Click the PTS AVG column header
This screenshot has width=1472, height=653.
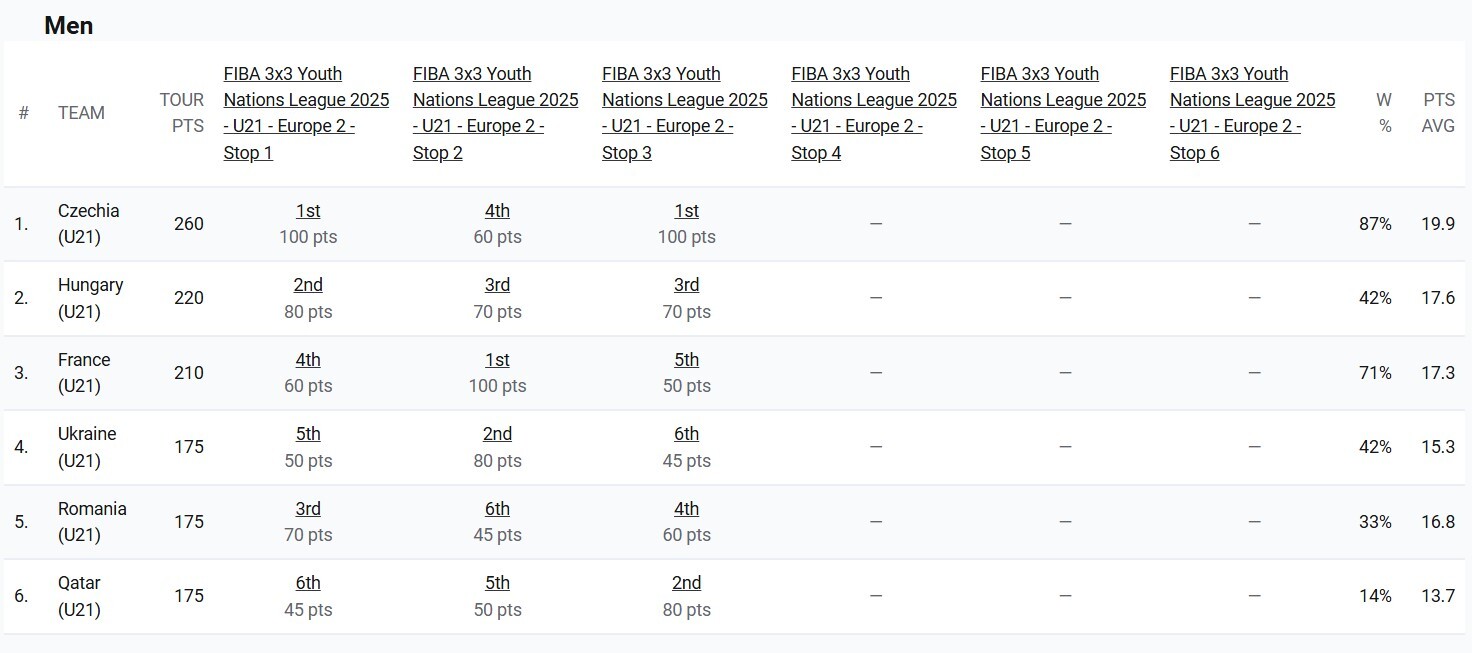tap(1438, 113)
